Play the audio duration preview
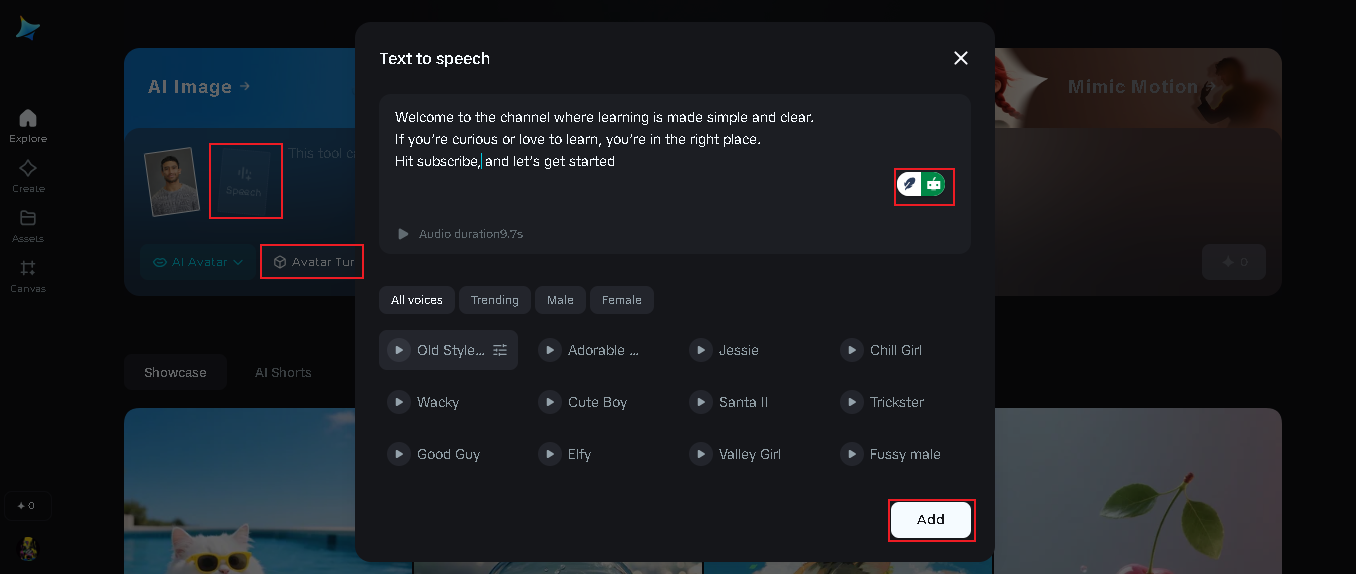The image size is (1356, 574). click(403, 234)
